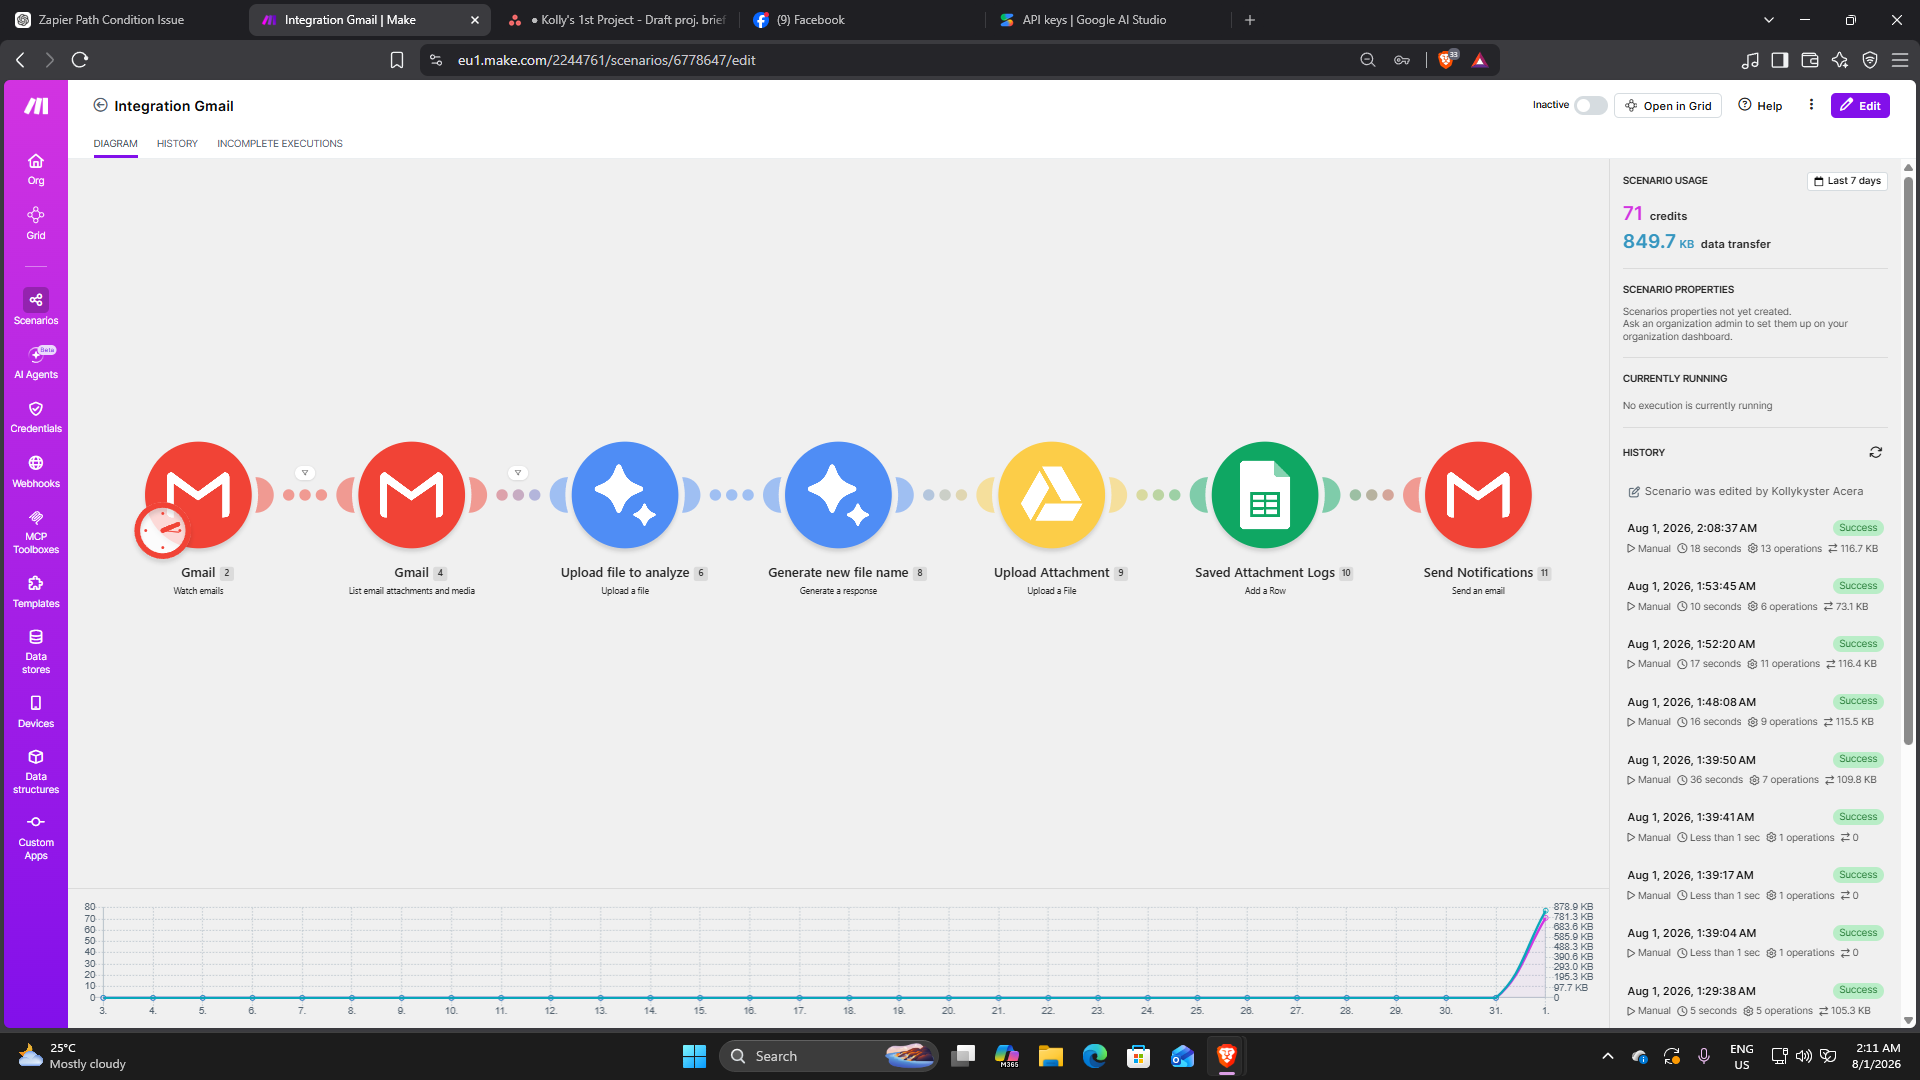Screen dimensions: 1920x1080
Task: Open execution Aug 1, 2026, 1:29:38 AM
Action: point(1754,1001)
